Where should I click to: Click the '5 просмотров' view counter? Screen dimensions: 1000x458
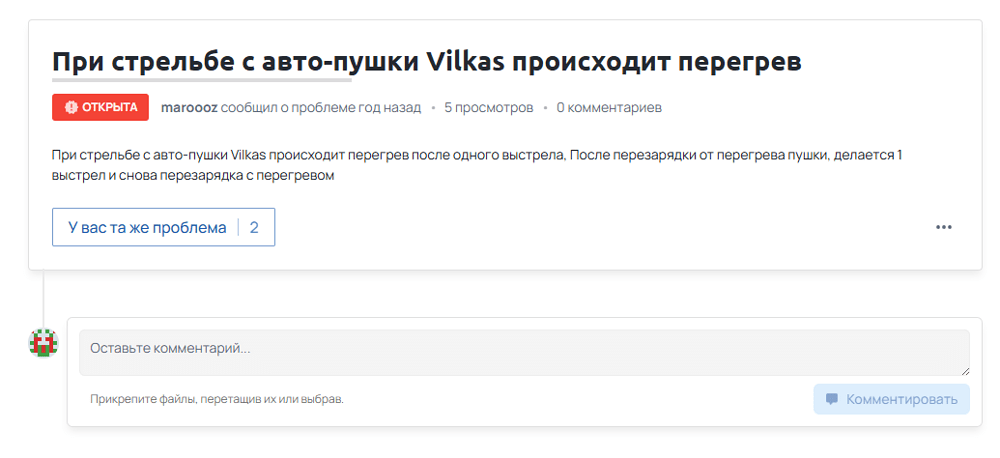(x=488, y=107)
